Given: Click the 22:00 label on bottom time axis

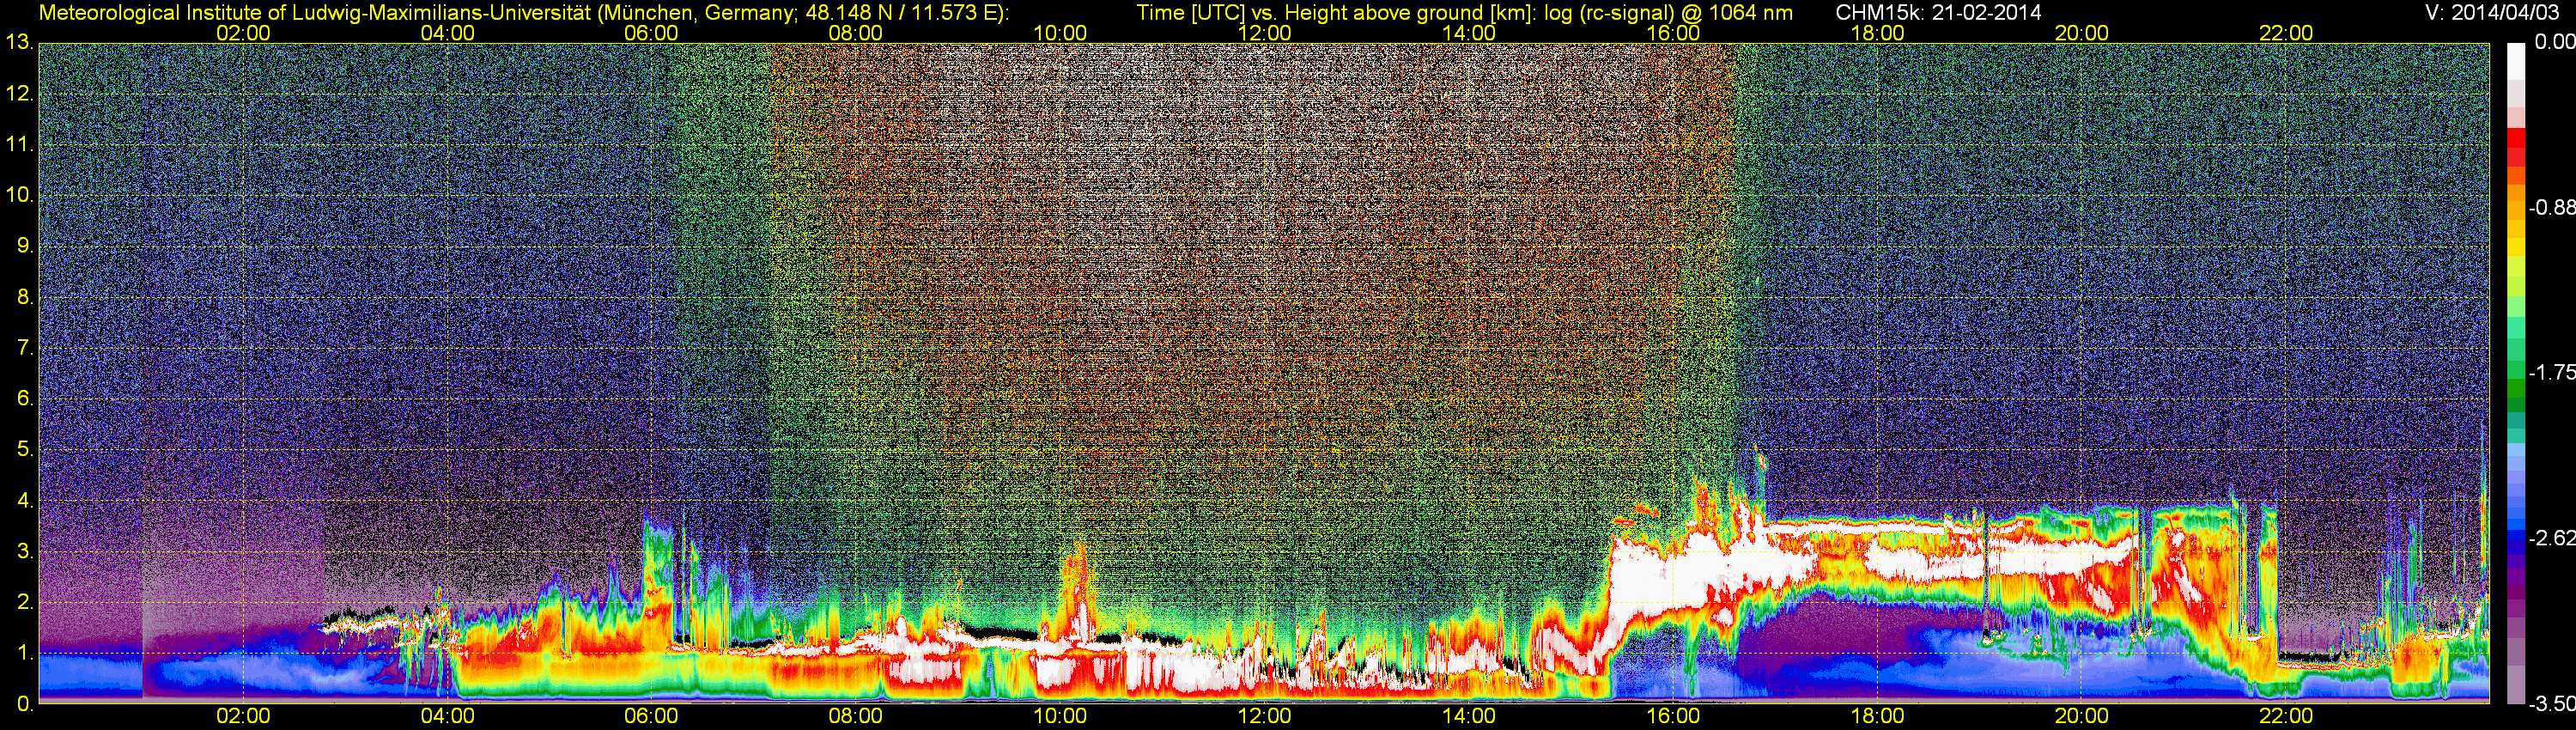Looking at the screenshot, I should 2286,716.
